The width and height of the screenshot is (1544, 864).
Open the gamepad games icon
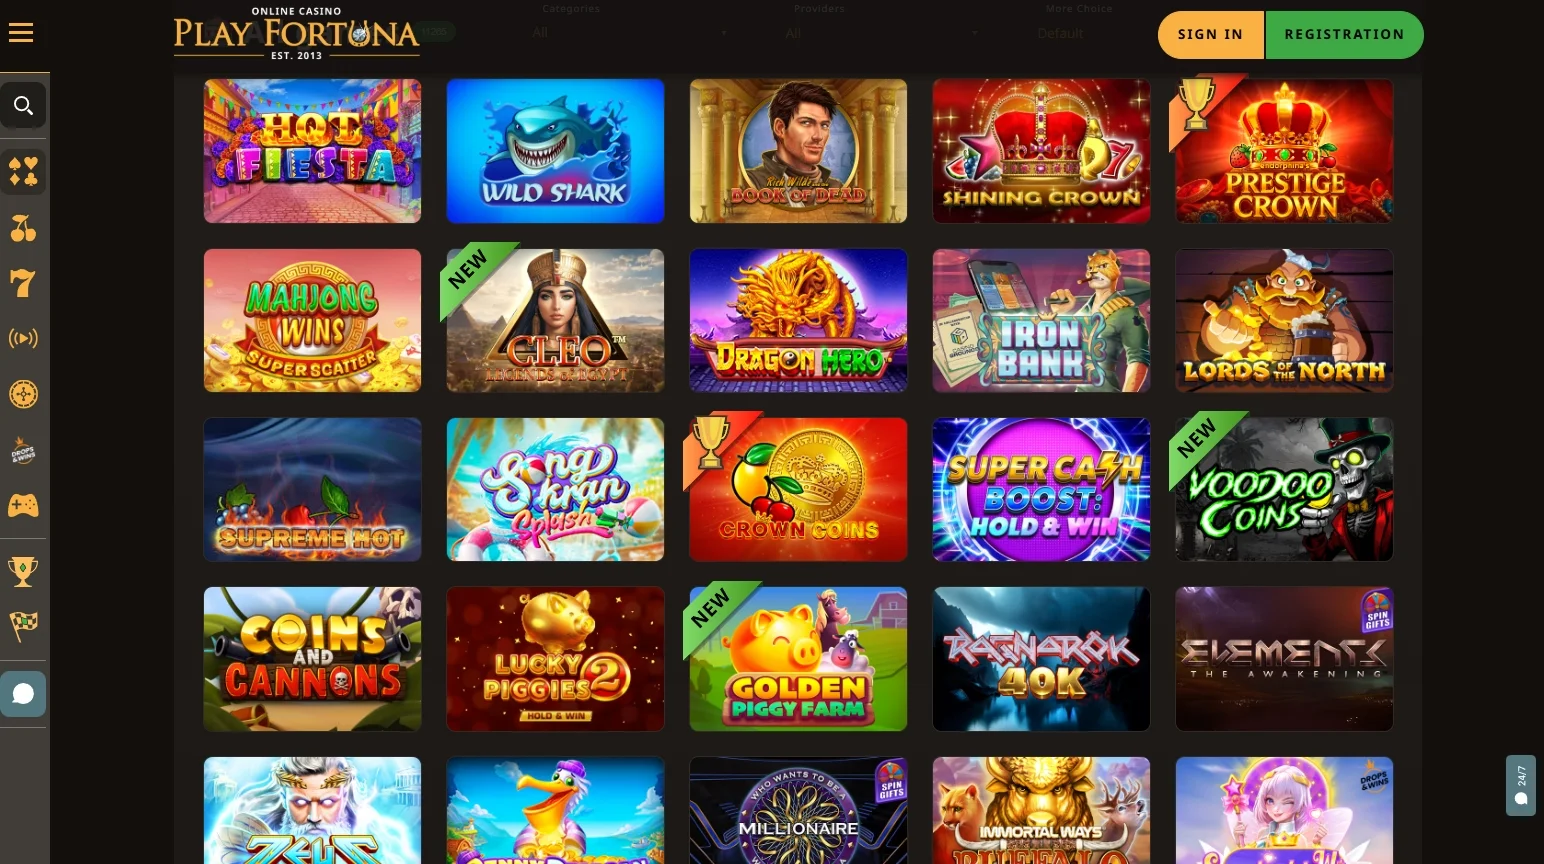point(23,505)
